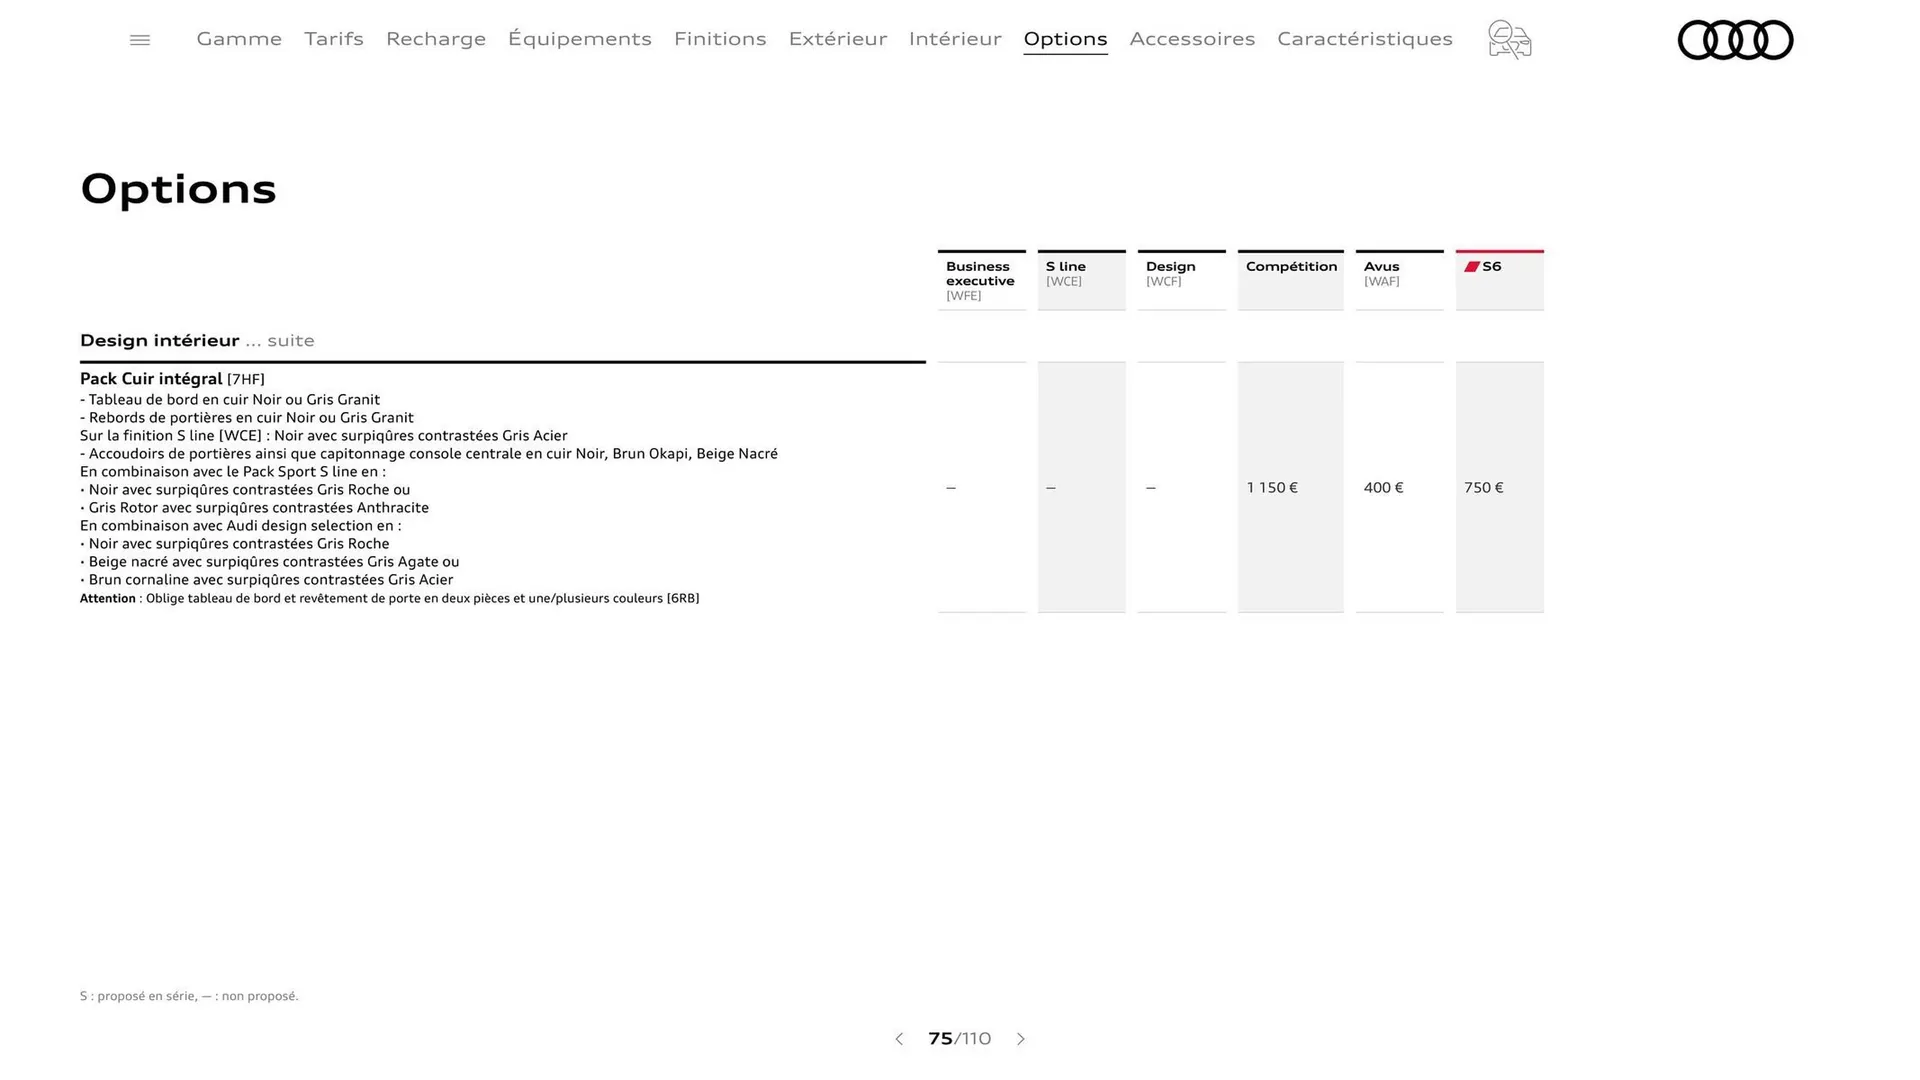Click the Audi rings logo
Screen dimensions: 1920x1080
1735,40
